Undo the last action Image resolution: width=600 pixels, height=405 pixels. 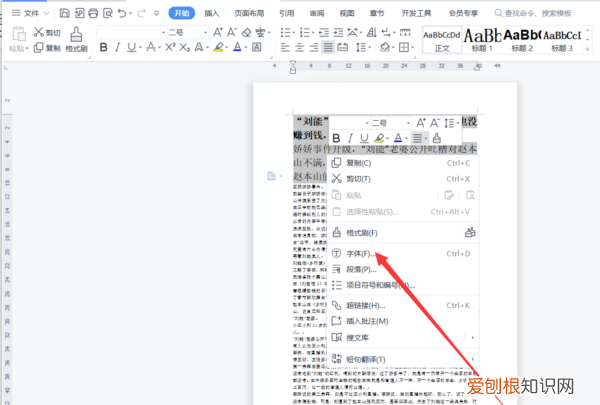tap(122, 13)
